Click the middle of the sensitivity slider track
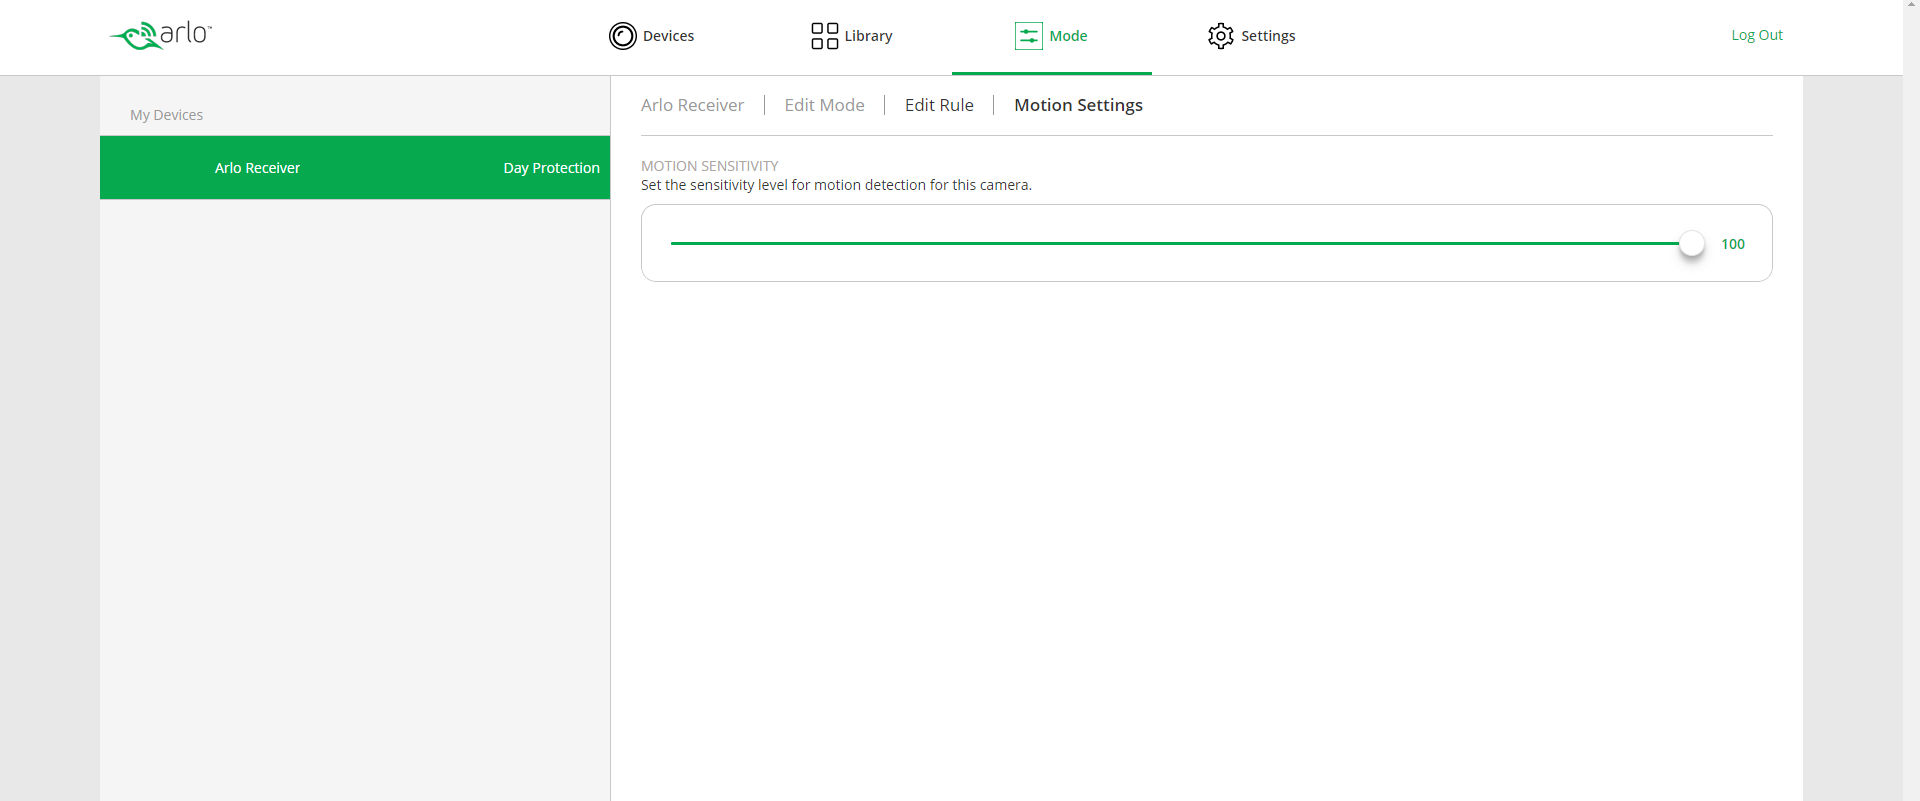The height and width of the screenshot is (801, 1920). point(1180,243)
